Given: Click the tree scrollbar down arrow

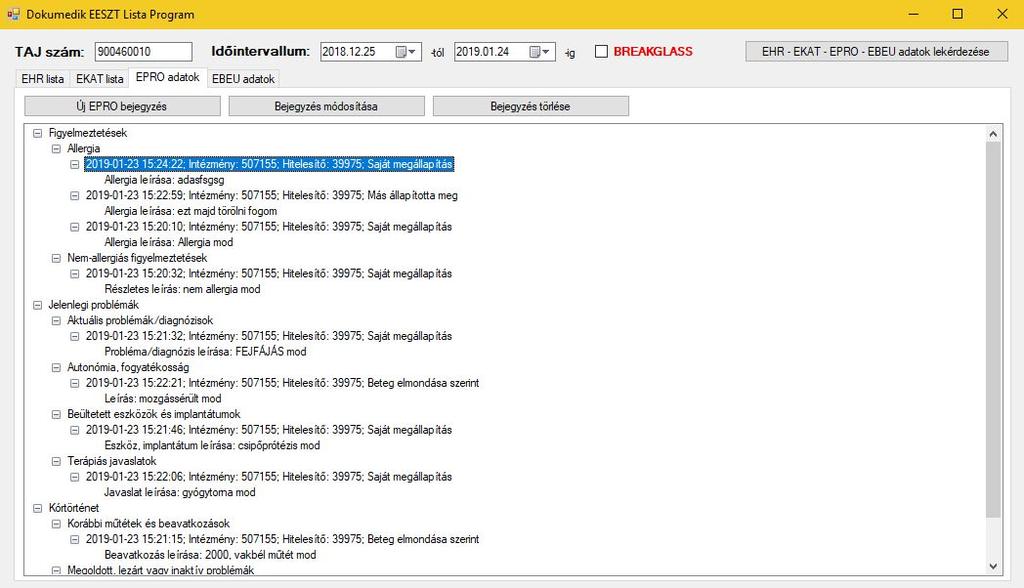Looking at the screenshot, I should (993, 567).
